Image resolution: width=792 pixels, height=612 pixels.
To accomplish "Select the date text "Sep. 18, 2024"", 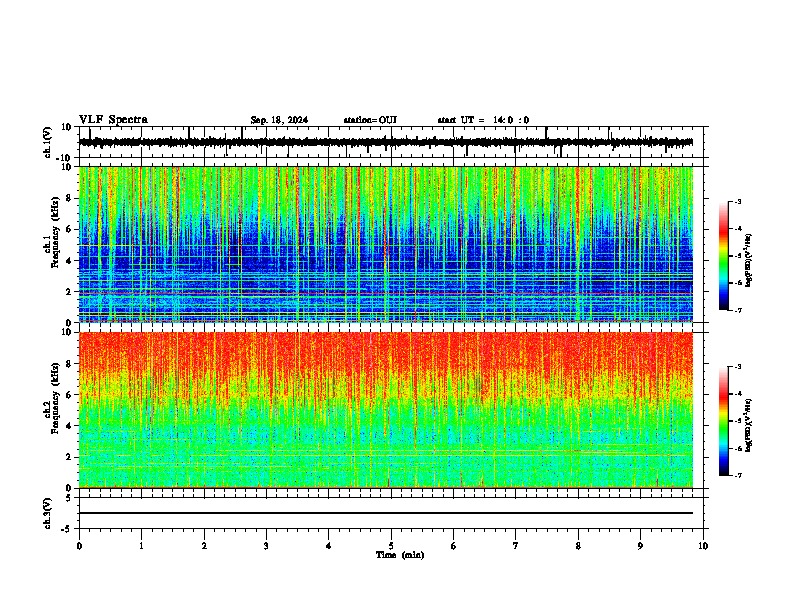I will click(x=279, y=120).
